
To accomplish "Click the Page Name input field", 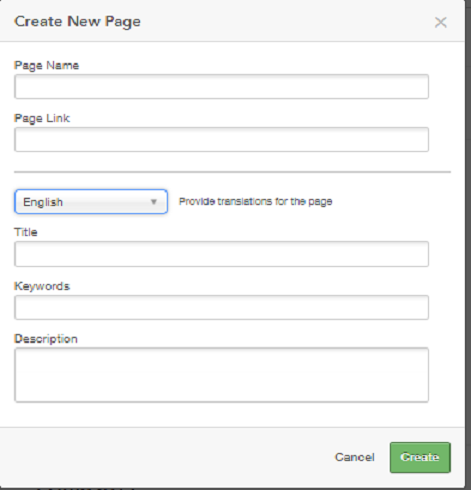I will (221, 86).
